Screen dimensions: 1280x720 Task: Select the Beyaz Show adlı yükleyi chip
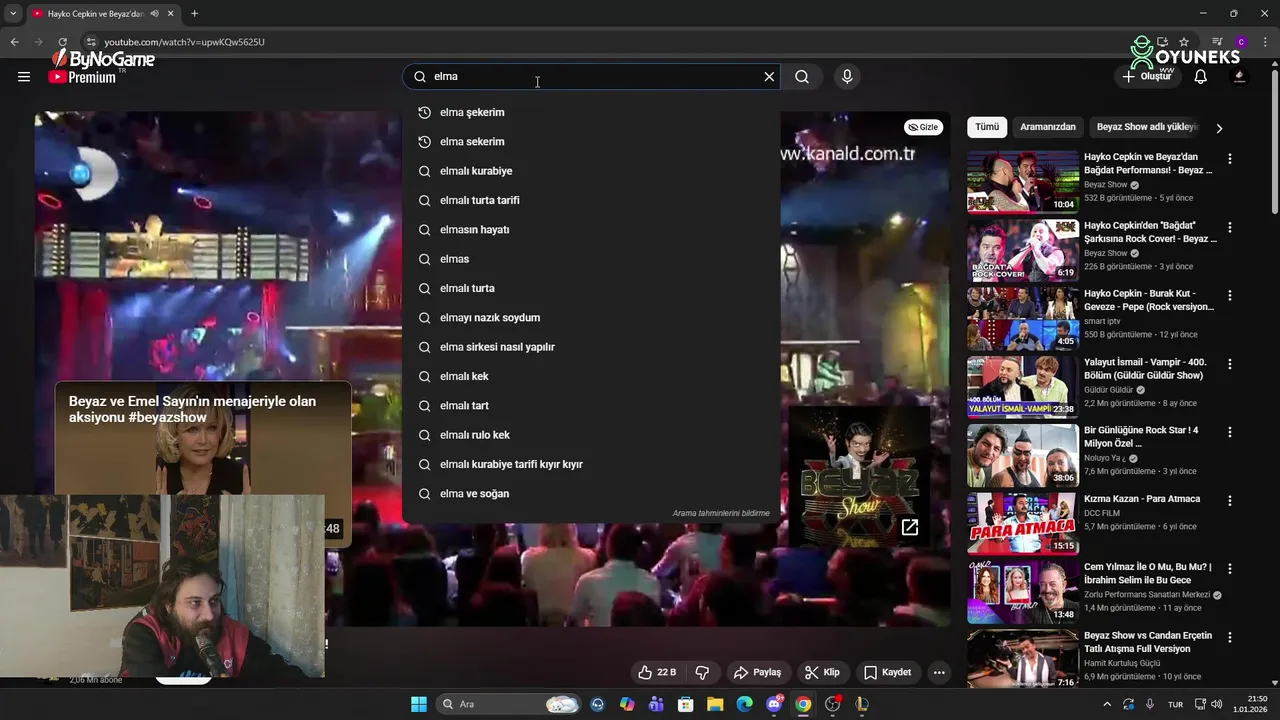1147,127
